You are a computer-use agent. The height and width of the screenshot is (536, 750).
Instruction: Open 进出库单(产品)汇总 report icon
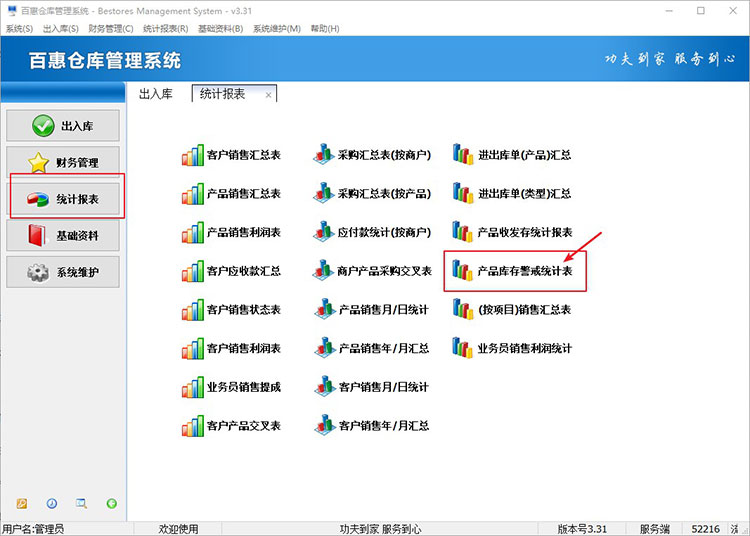(463, 154)
